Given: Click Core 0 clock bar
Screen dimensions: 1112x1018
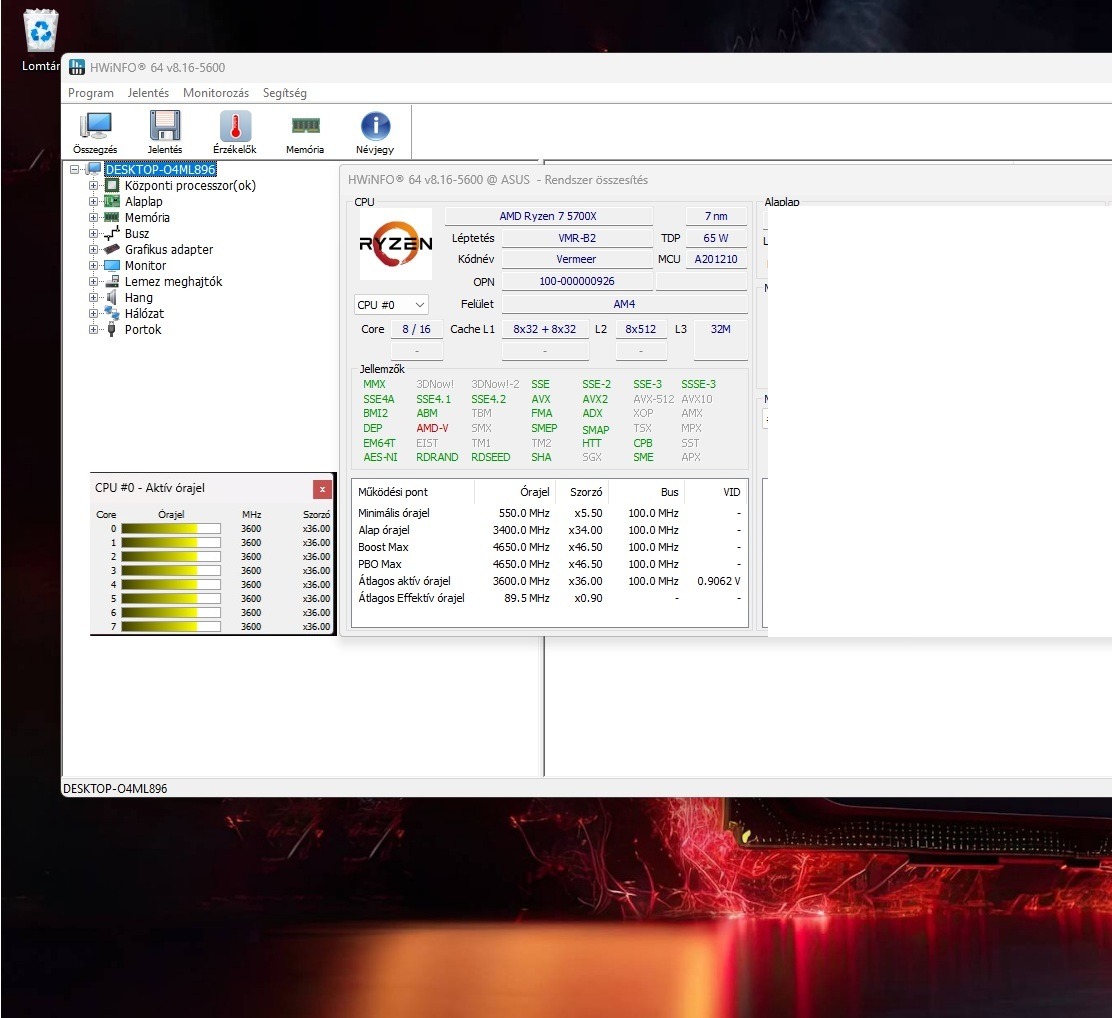Looking at the screenshot, I should tap(171, 529).
